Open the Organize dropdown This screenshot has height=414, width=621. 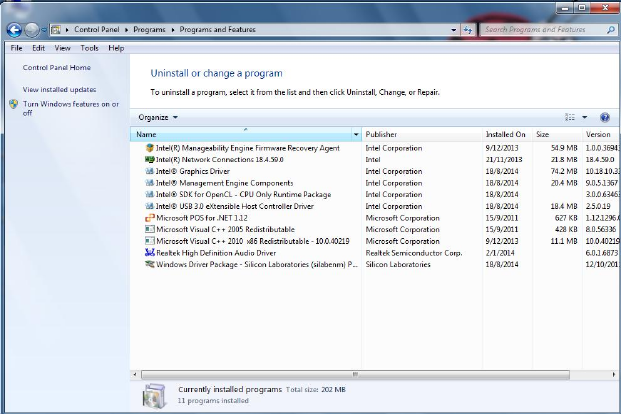pos(158,118)
